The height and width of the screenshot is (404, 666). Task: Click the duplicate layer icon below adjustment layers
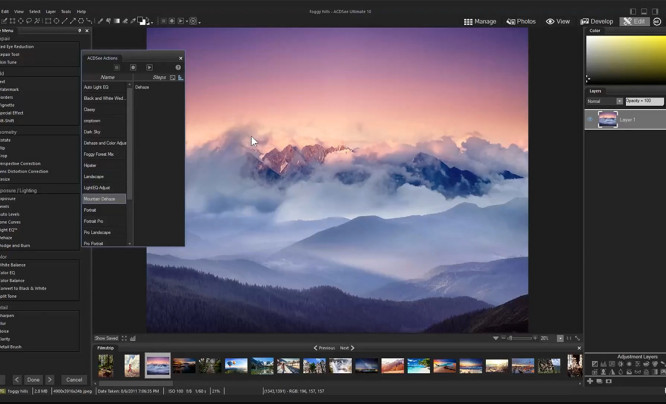pyautogui.click(x=599, y=381)
